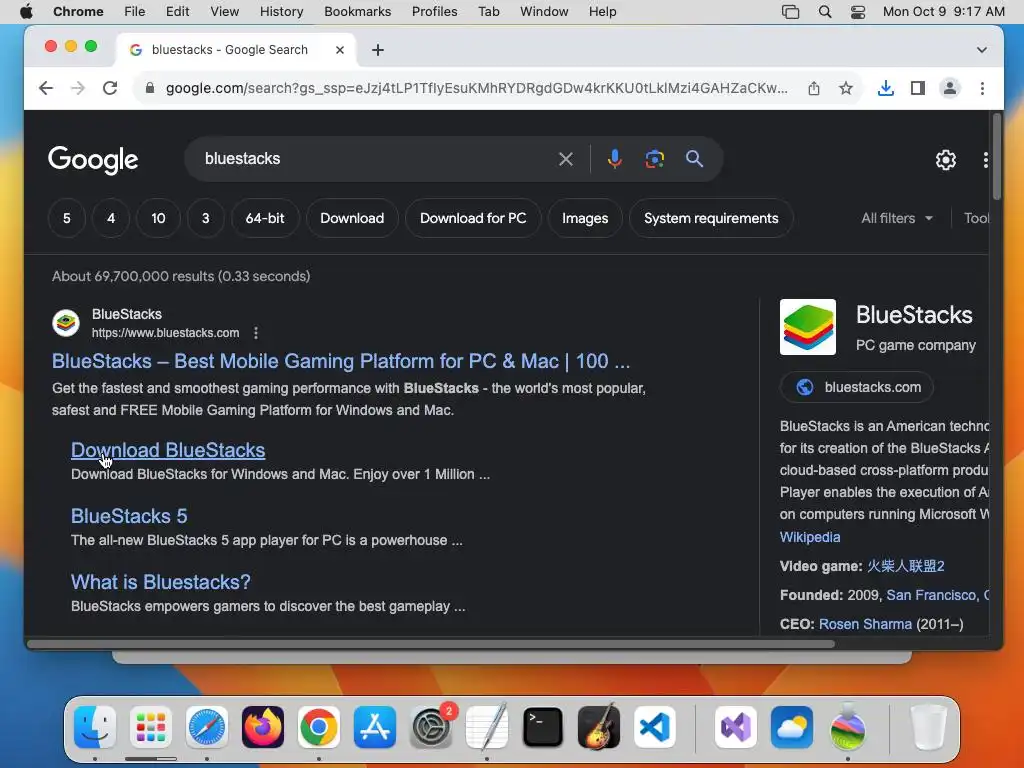Click the magnifier search button

click(694, 159)
